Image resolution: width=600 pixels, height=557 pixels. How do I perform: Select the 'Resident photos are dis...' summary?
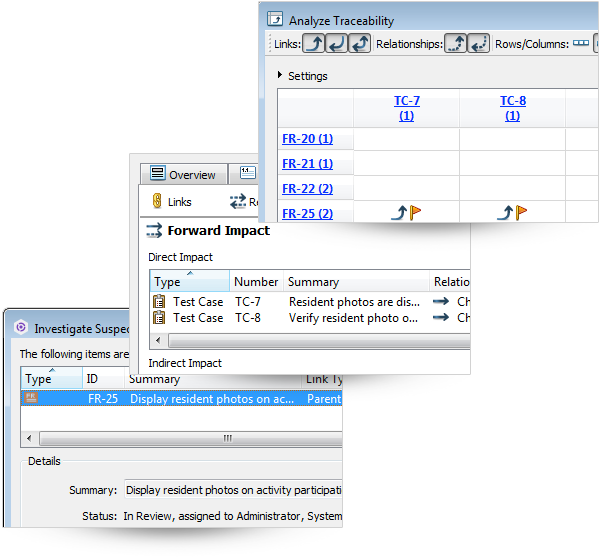tap(354, 301)
